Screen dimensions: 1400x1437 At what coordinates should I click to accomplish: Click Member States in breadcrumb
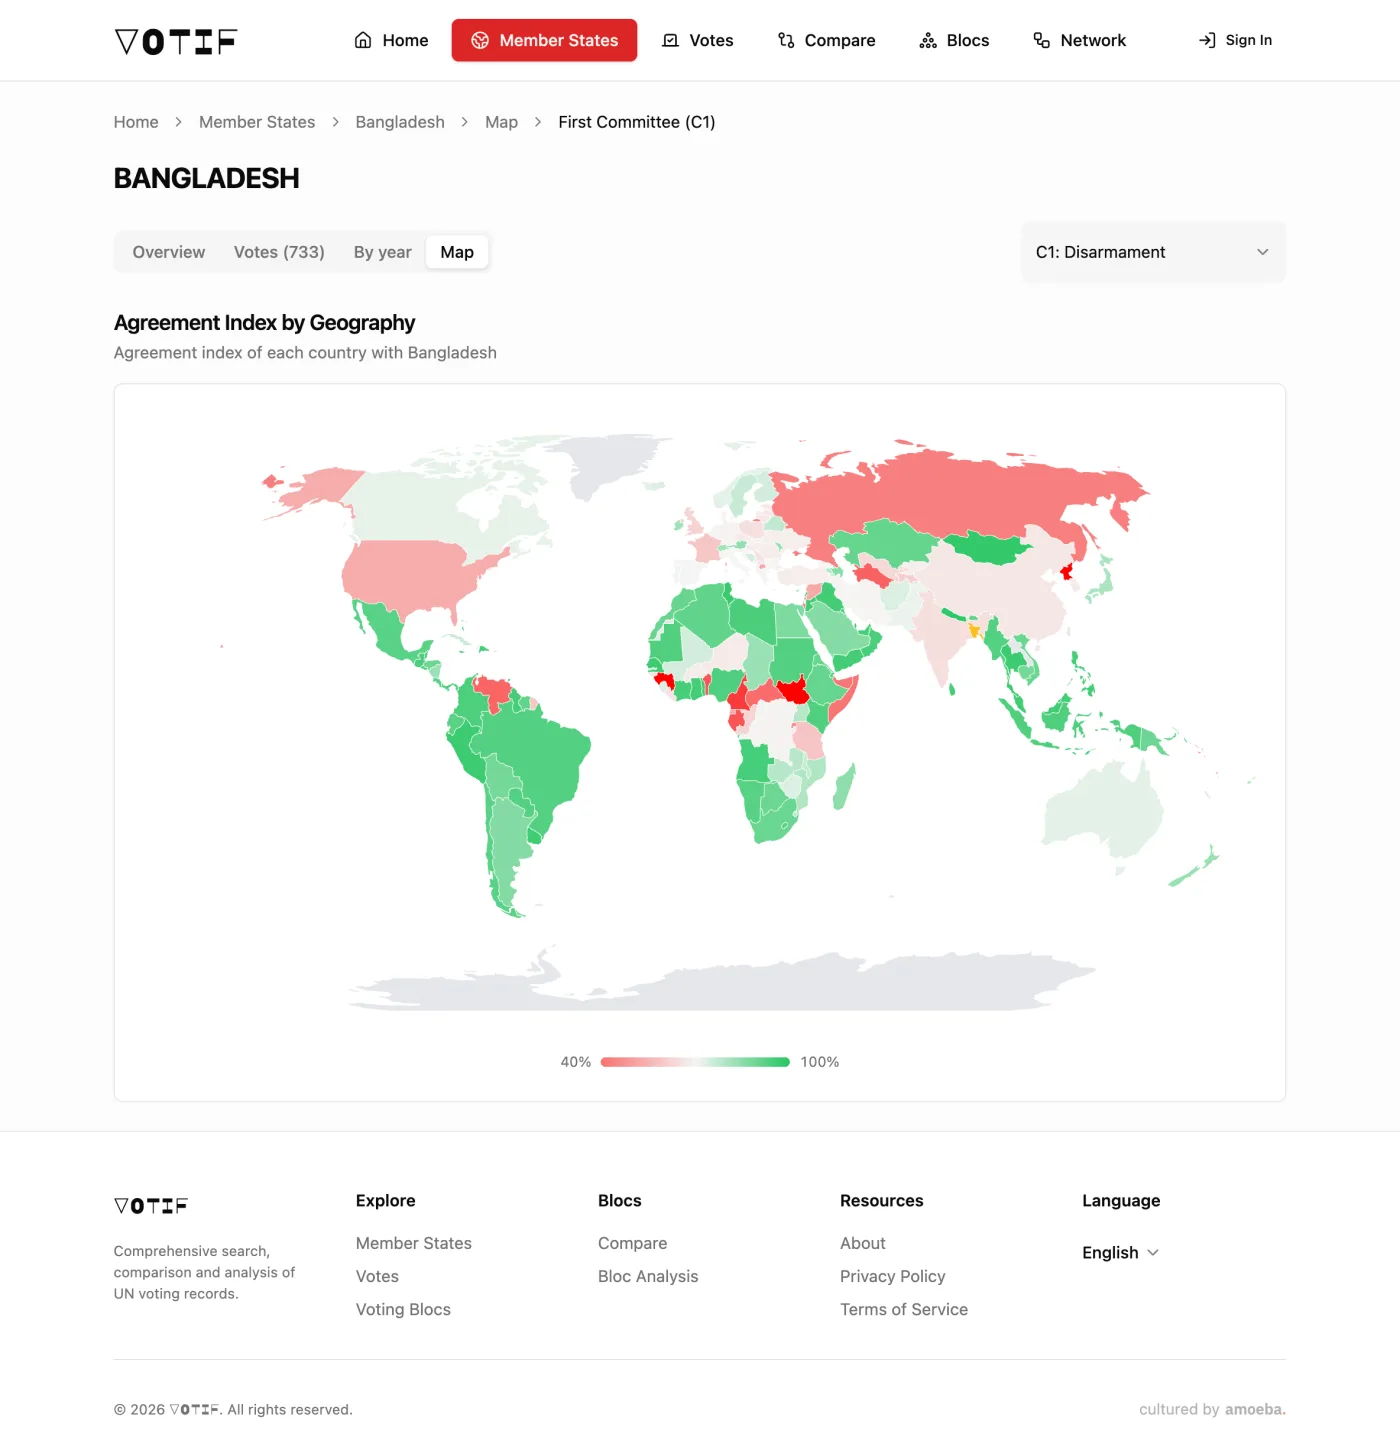257,122
